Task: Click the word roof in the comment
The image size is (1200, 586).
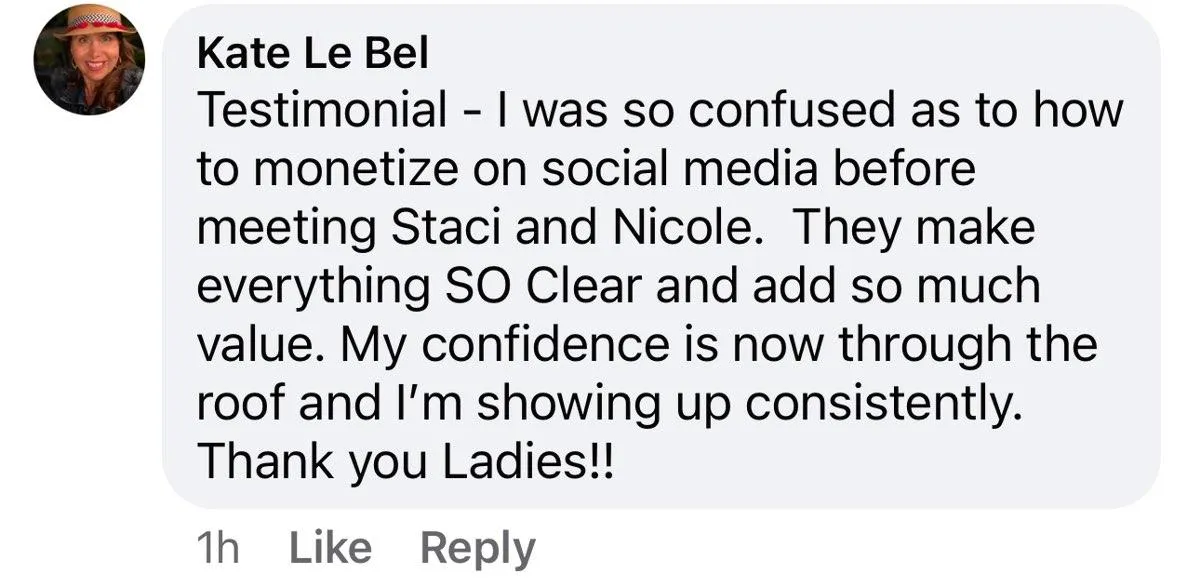Action: [238, 402]
